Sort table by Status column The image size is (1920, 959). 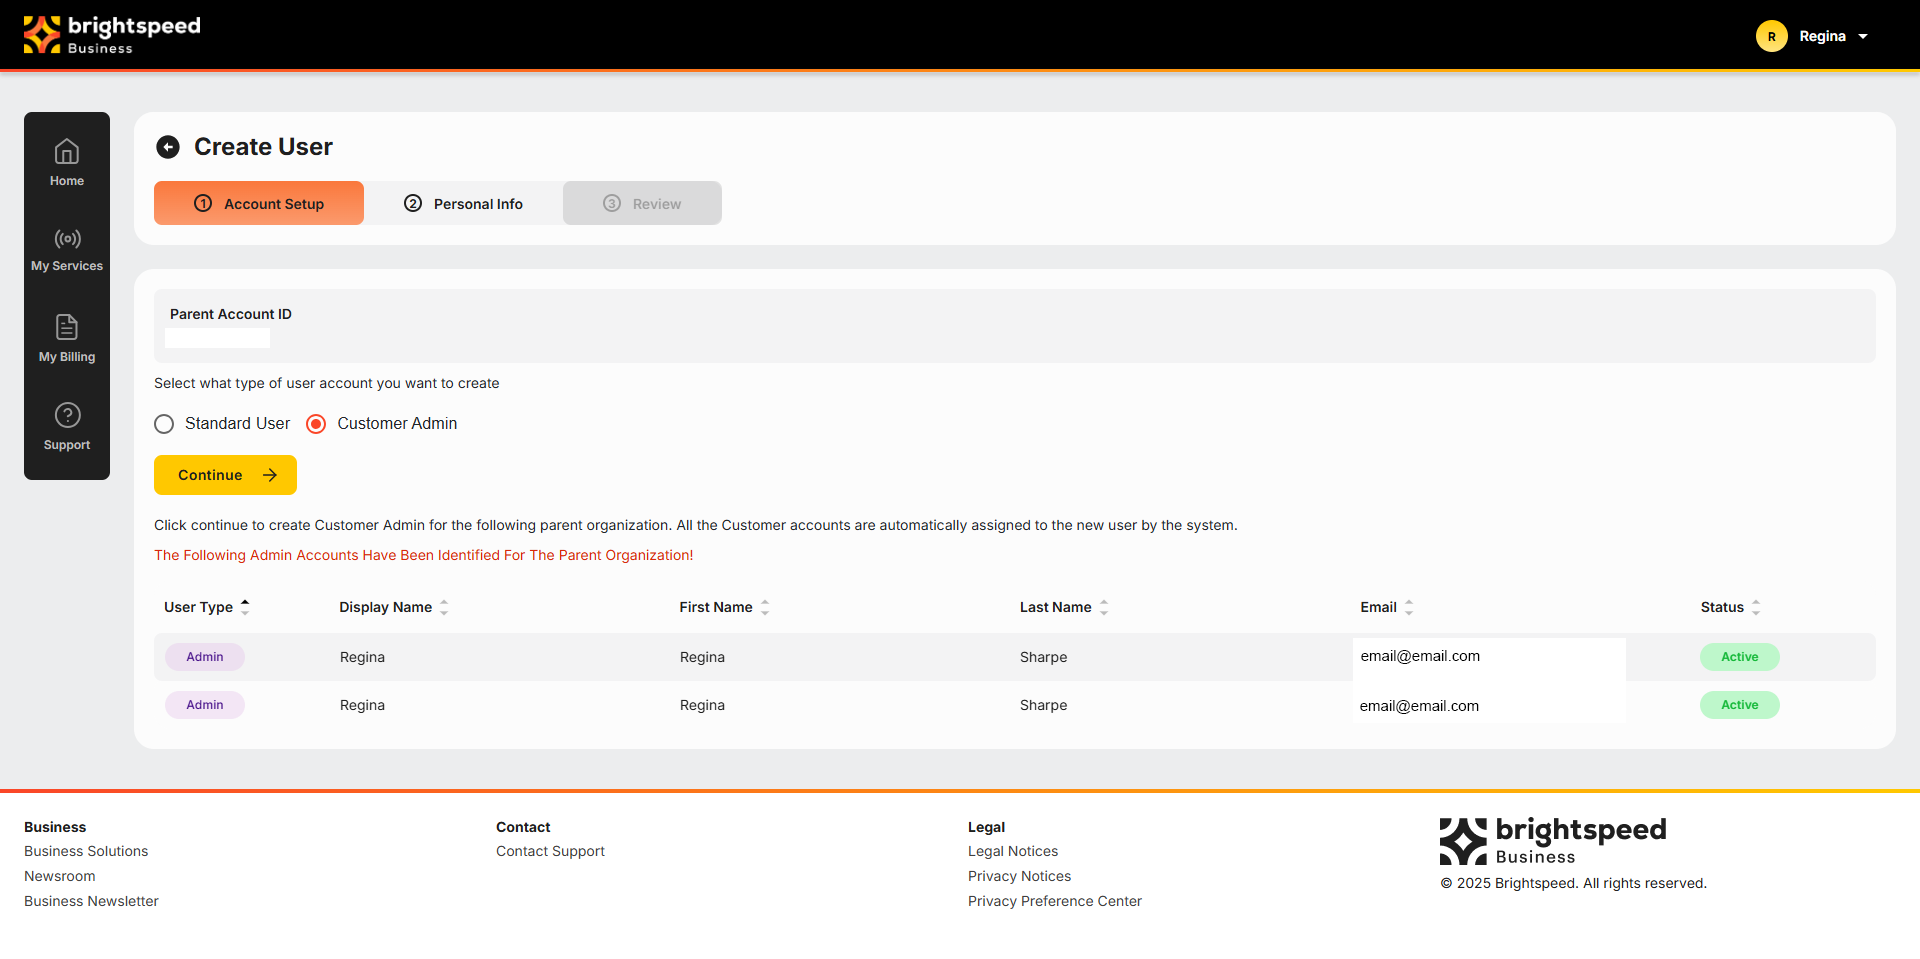click(x=1755, y=607)
